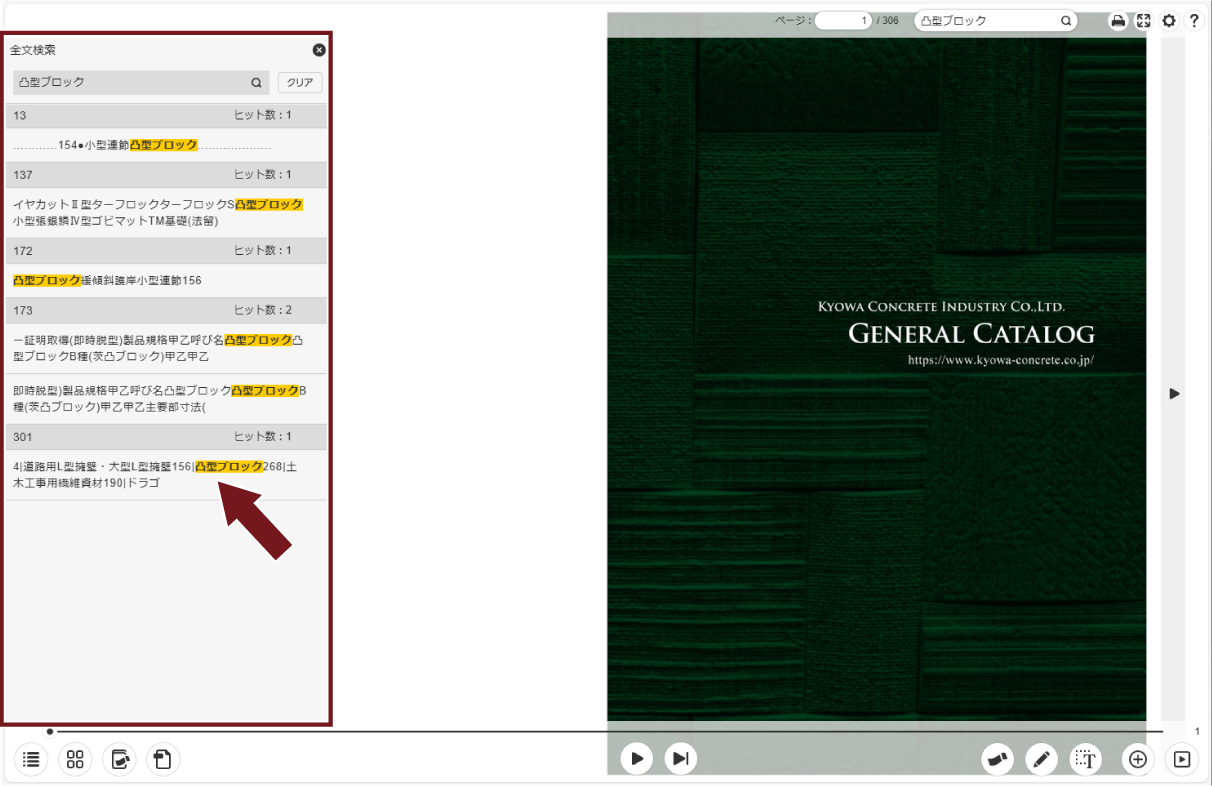The image size is (1212, 786).
Task: Click the page position slider handle
Action: coord(50,732)
